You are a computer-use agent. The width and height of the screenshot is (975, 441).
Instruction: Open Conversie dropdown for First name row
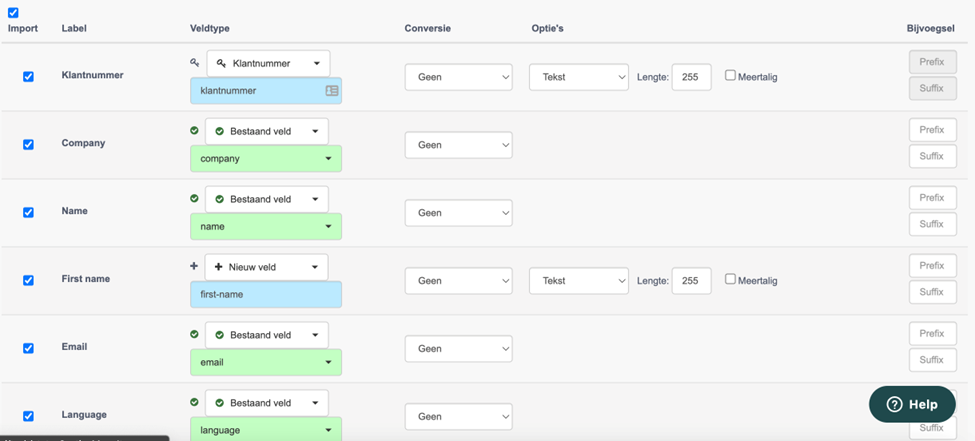click(x=459, y=281)
